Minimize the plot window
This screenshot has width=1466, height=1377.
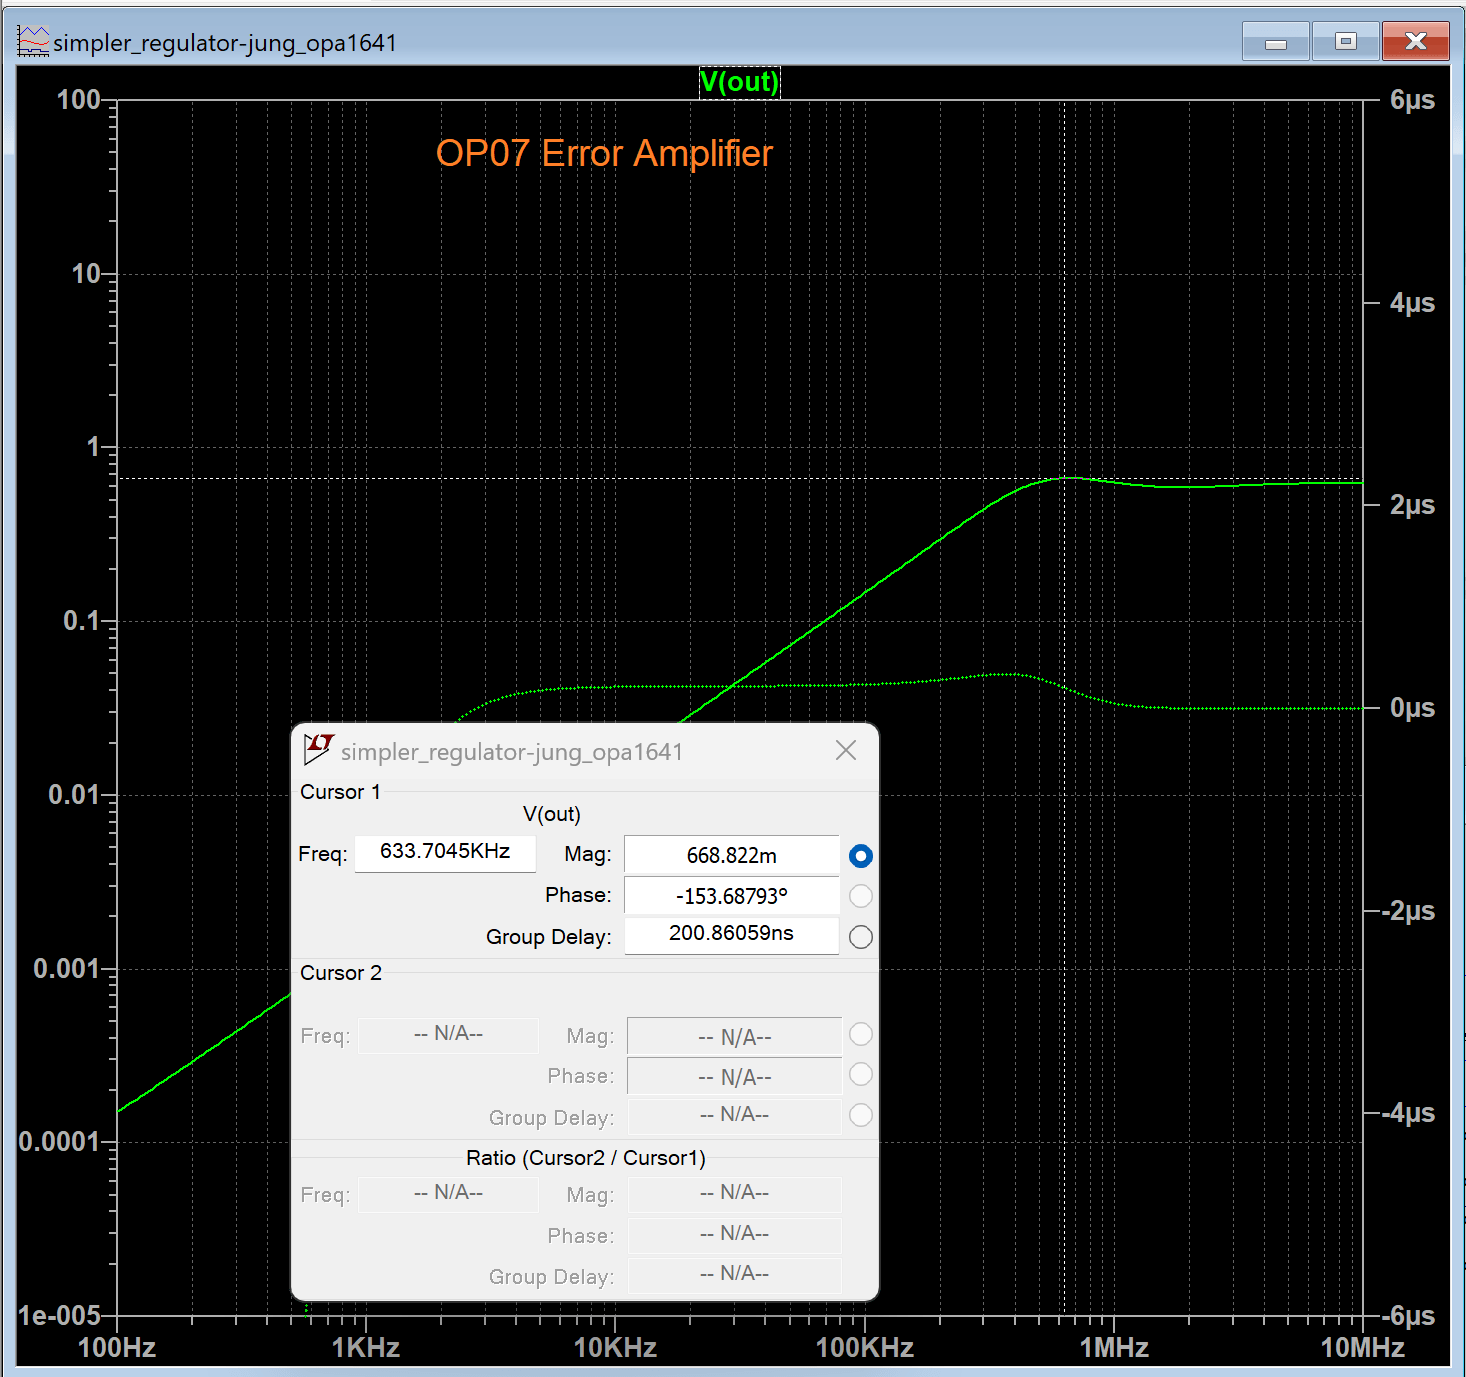[x=1276, y=42]
